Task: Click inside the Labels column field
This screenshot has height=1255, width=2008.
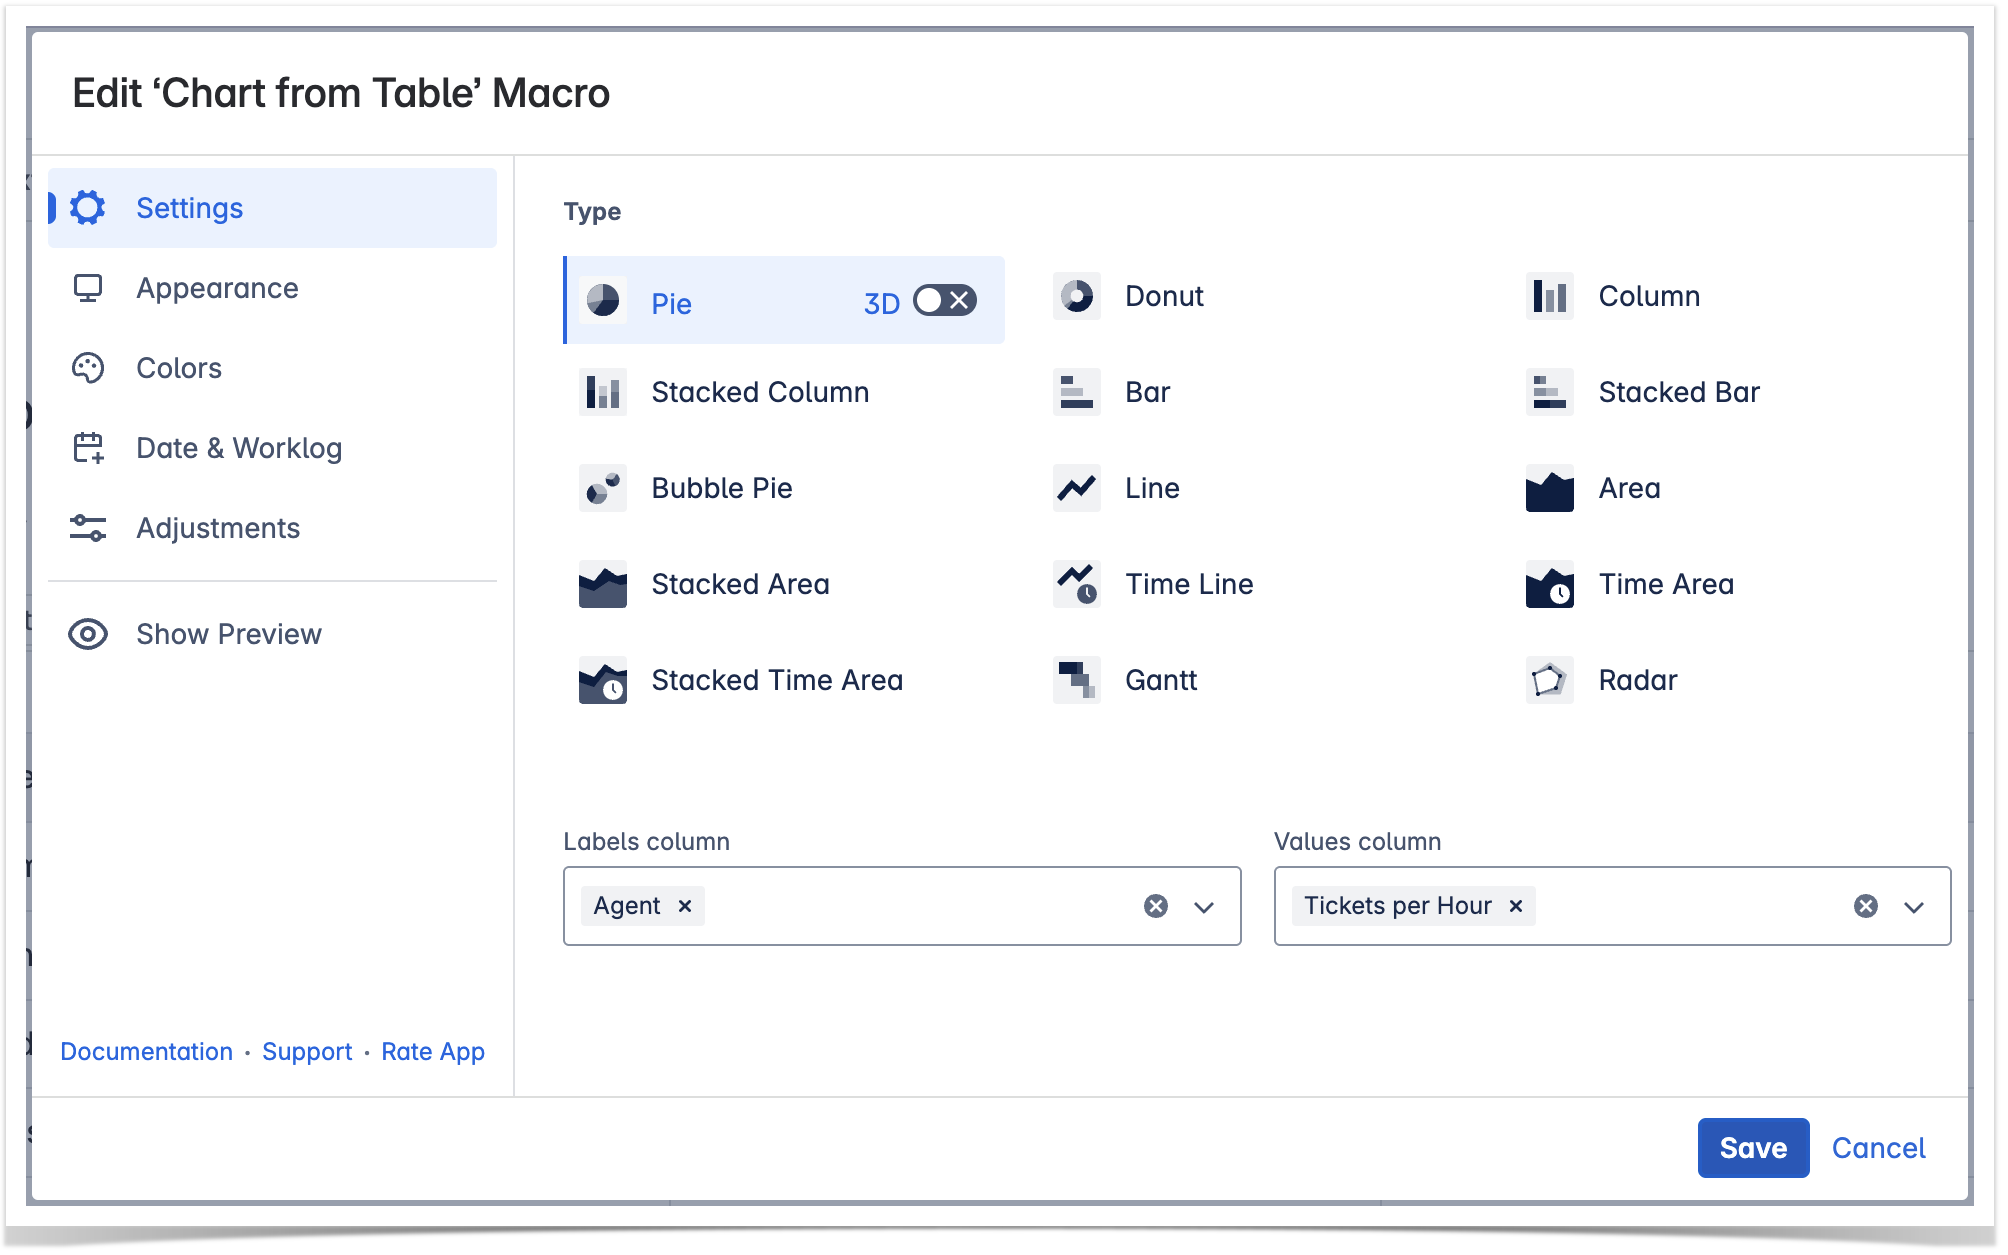Action: click(x=920, y=906)
